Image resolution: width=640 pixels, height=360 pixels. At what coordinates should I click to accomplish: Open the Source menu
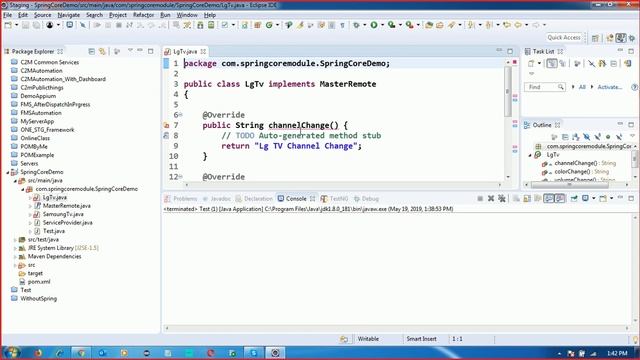[42, 15]
